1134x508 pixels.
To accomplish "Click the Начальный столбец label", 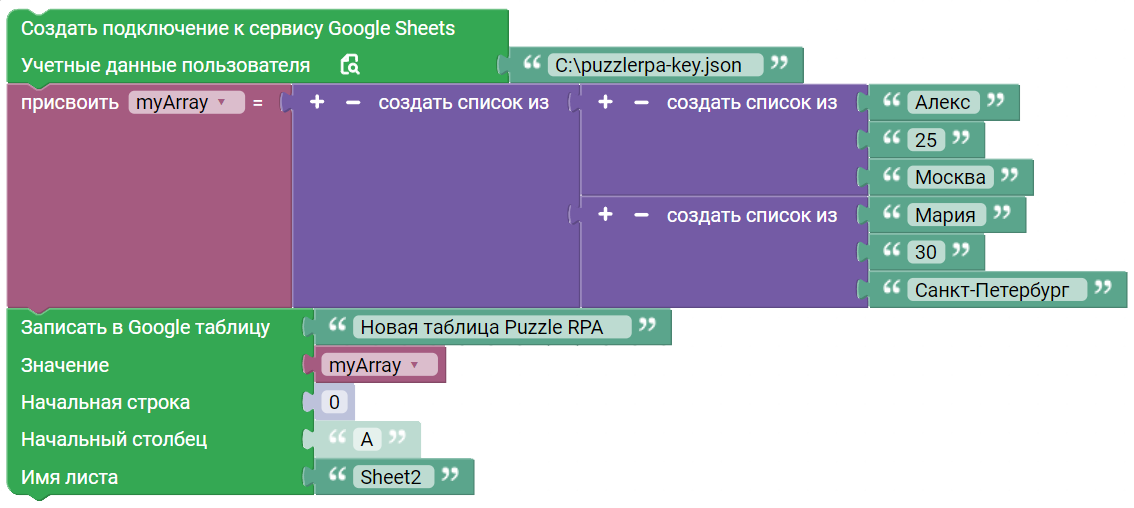I will [114, 439].
